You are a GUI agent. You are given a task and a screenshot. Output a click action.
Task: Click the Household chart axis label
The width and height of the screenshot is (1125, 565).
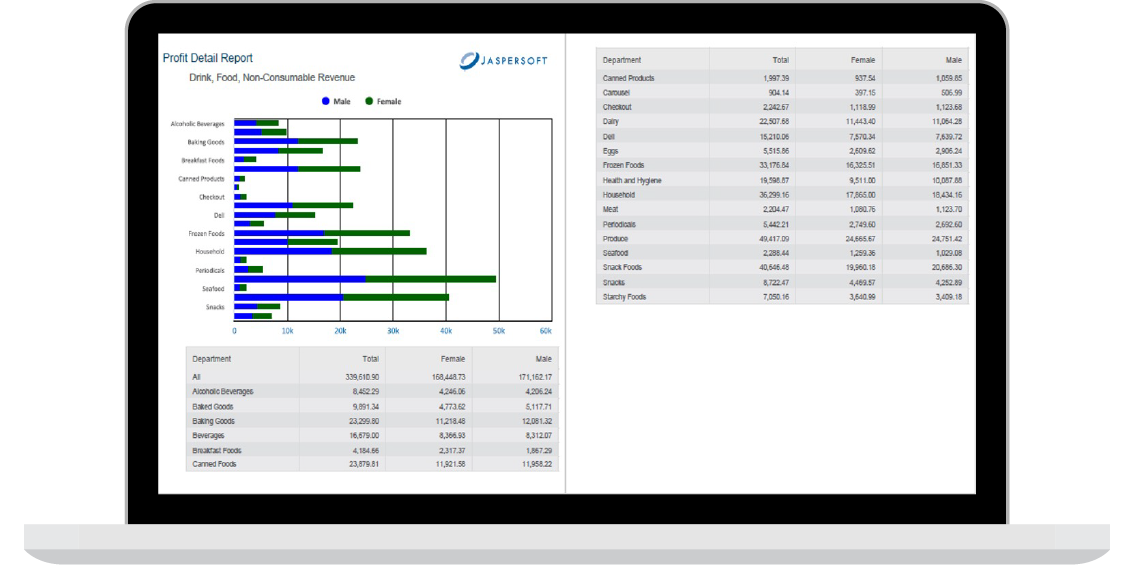click(x=210, y=252)
